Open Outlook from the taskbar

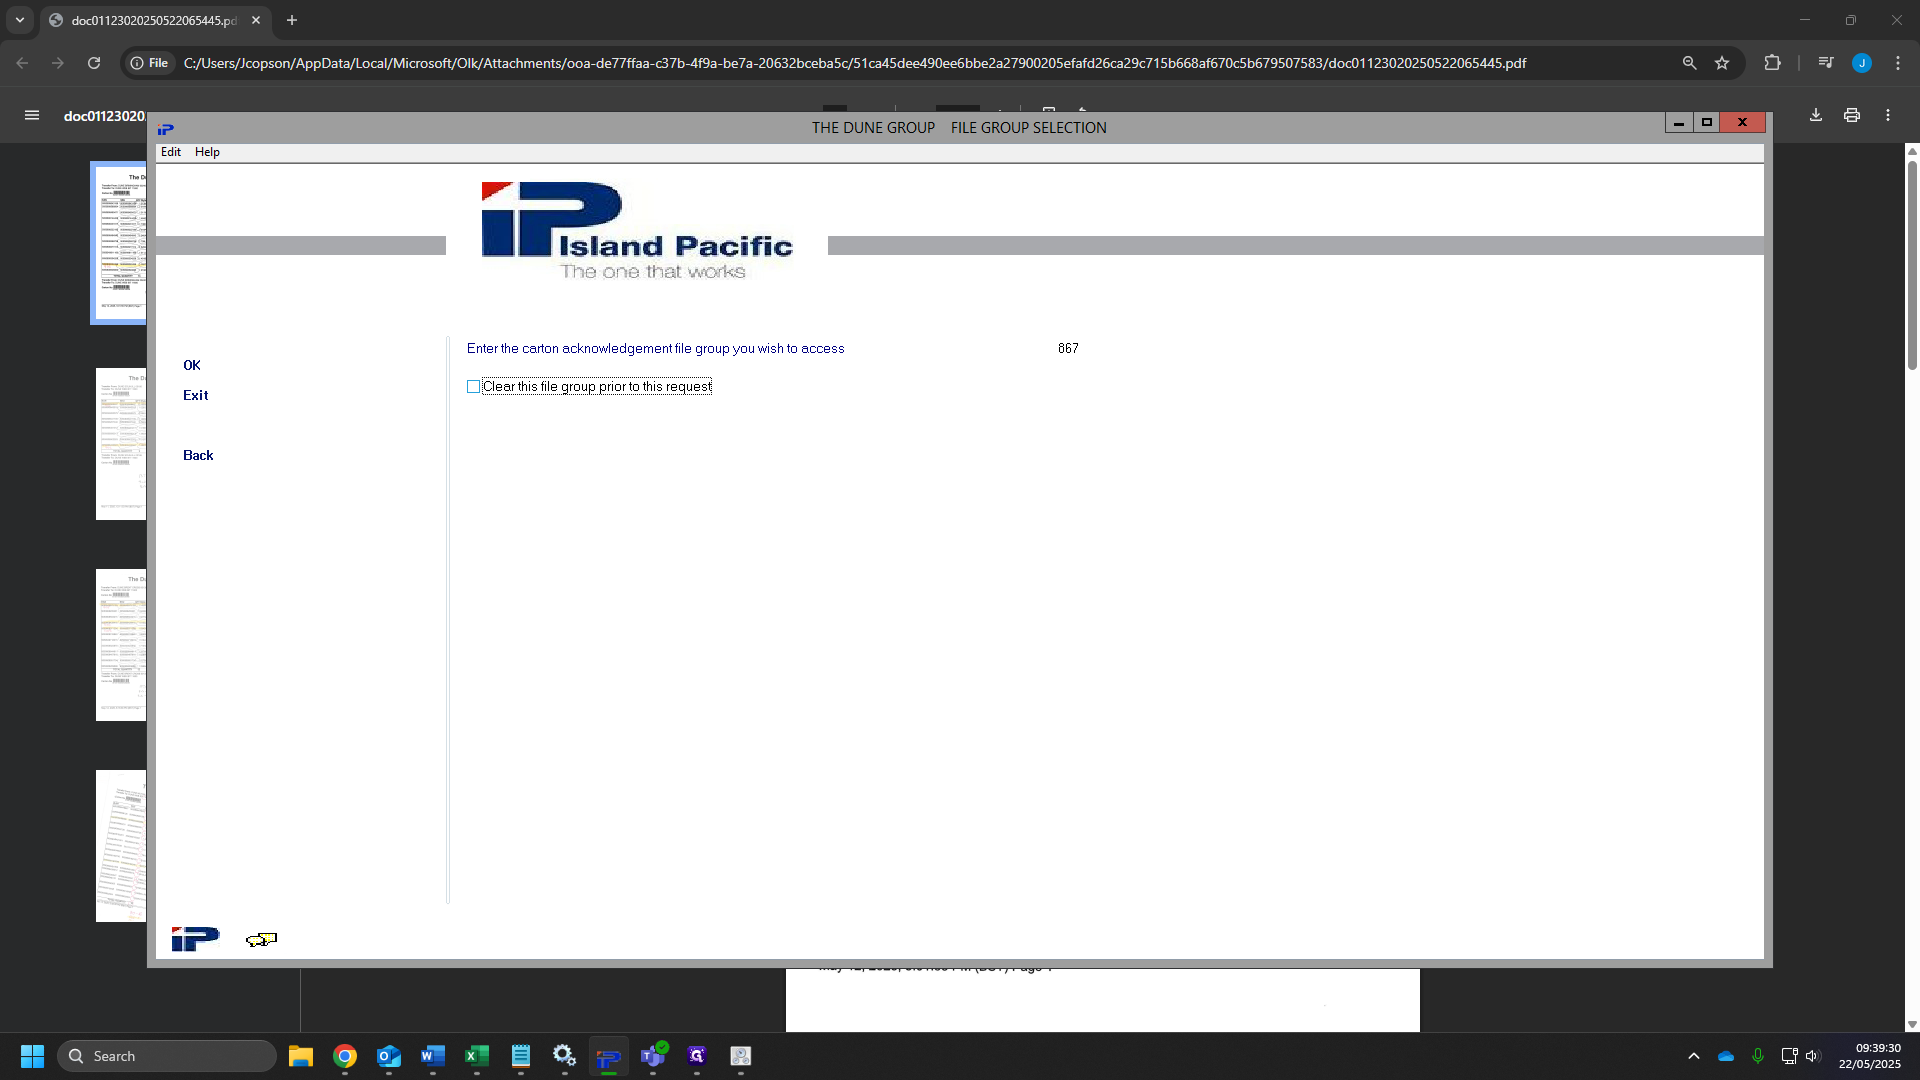tap(389, 1056)
